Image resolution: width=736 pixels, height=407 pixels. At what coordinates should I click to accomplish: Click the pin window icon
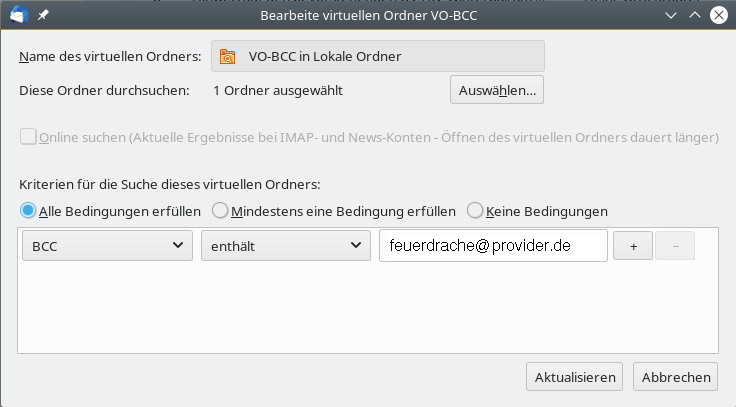[44, 16]
